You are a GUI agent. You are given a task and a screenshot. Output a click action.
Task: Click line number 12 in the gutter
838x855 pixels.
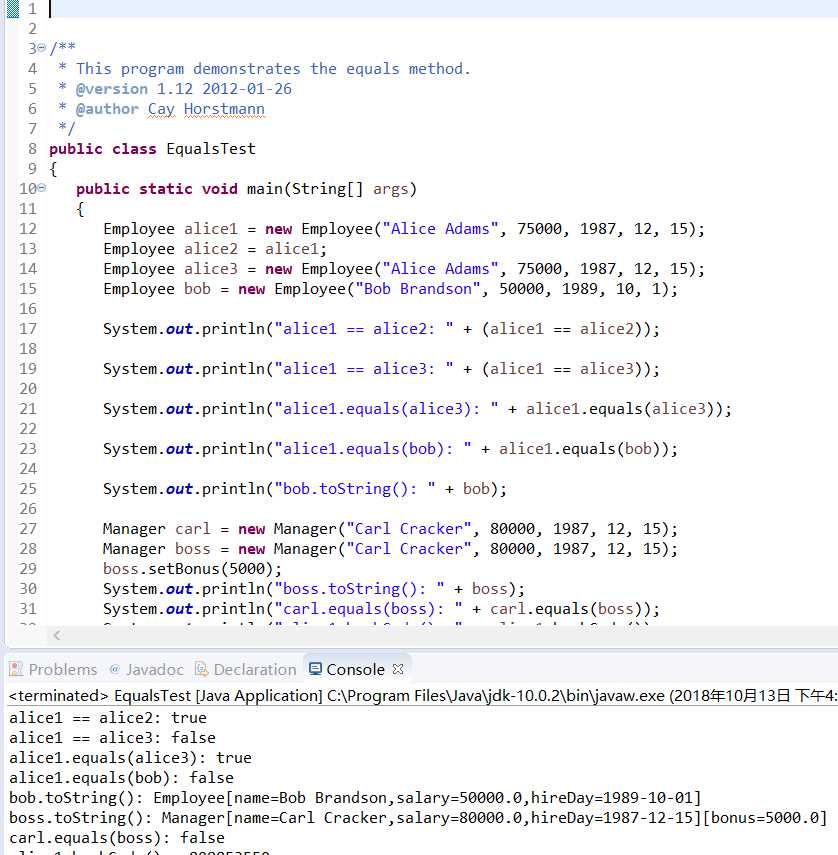pyautogui.click(x=28, y=228)
